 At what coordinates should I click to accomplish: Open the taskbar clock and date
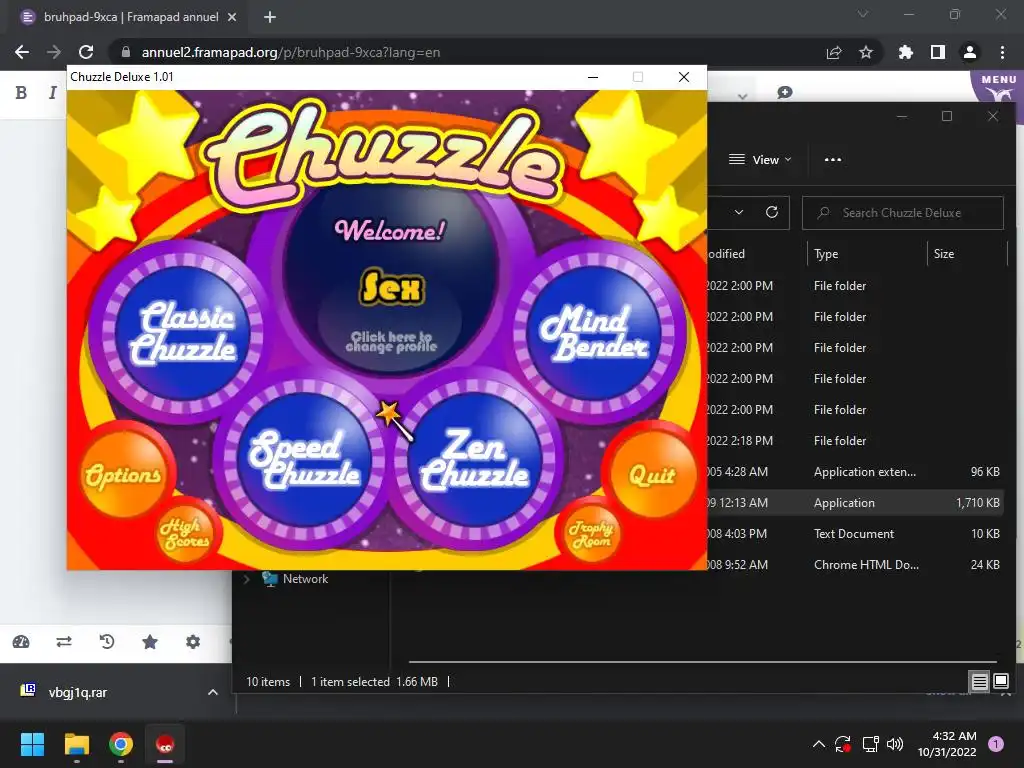click(x=947, y=744)
